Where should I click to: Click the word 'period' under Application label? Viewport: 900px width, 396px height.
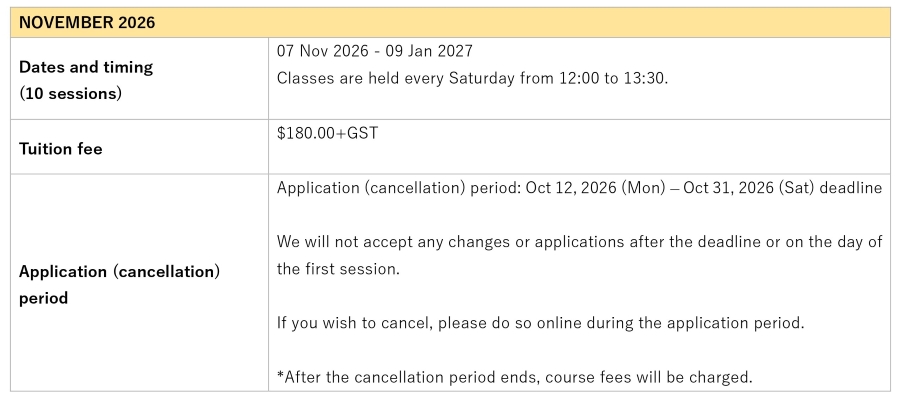coord(44,298)
